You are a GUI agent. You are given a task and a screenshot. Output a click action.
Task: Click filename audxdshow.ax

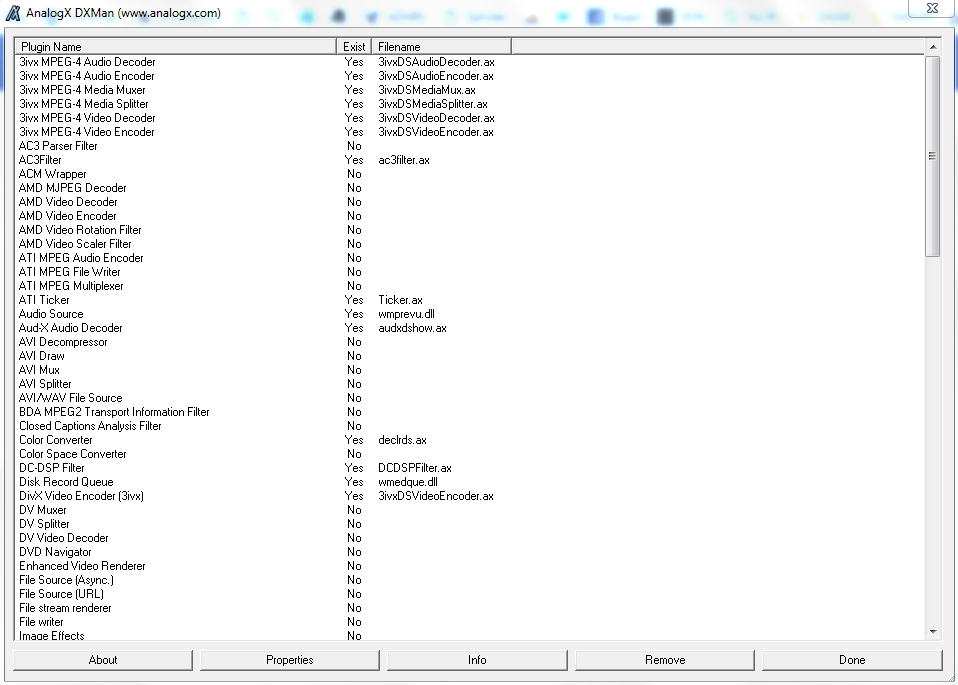click(412, 328)
